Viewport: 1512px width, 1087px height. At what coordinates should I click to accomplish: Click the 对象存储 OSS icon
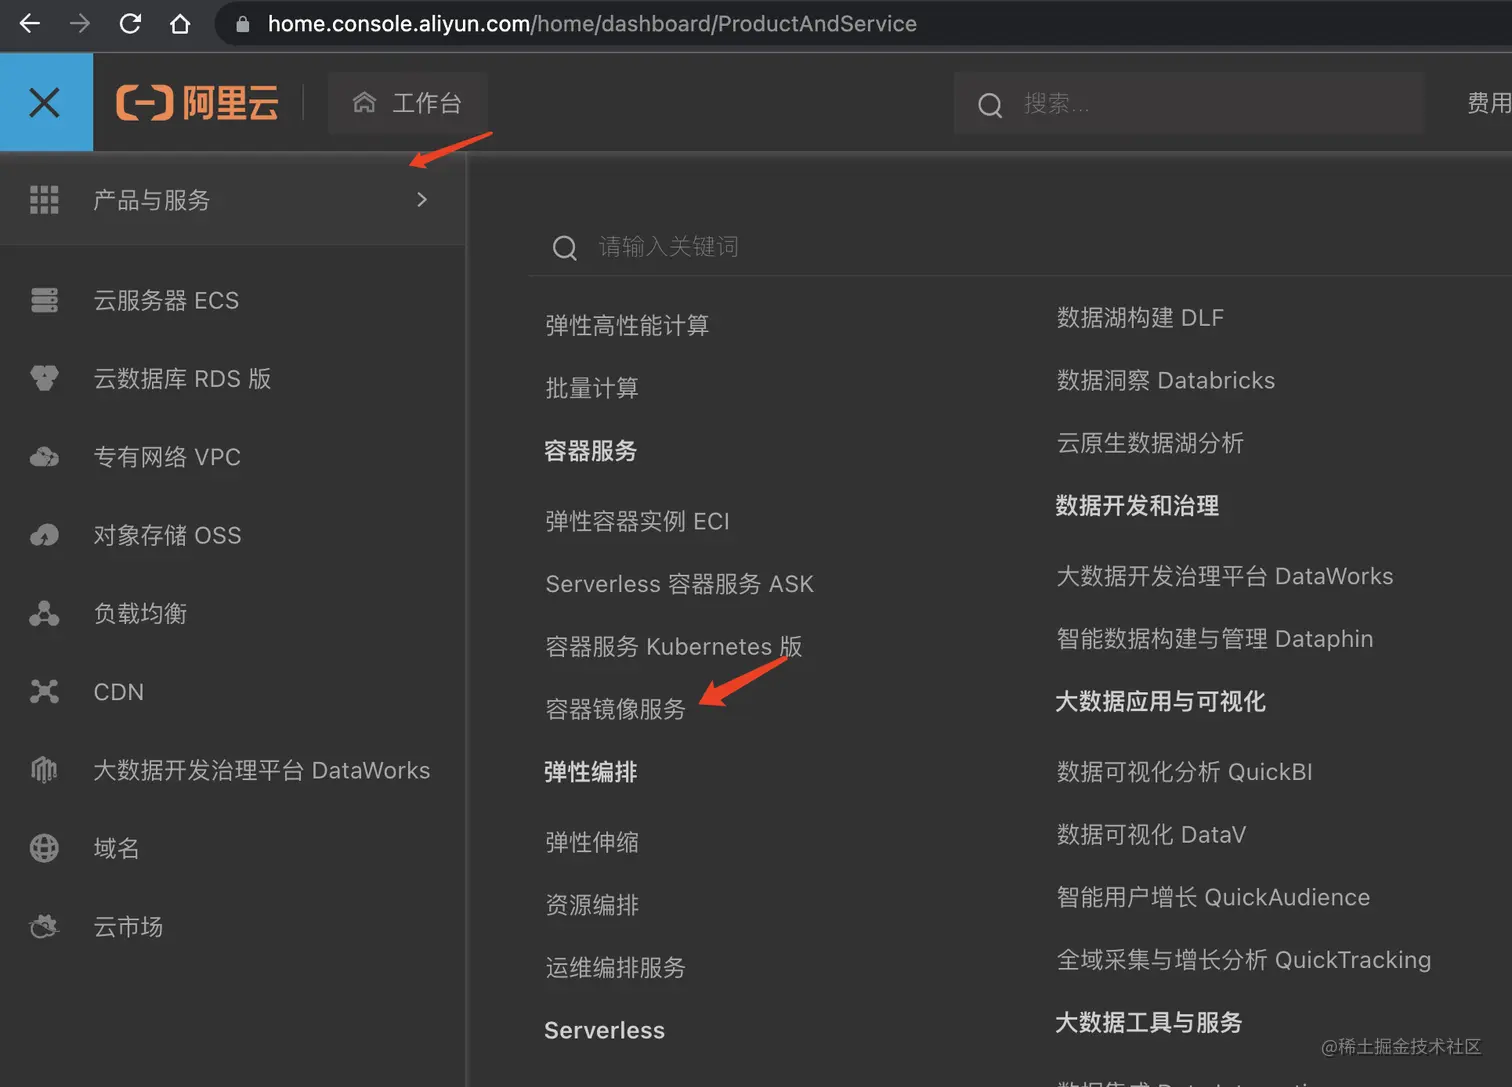(x=44, y=535)
